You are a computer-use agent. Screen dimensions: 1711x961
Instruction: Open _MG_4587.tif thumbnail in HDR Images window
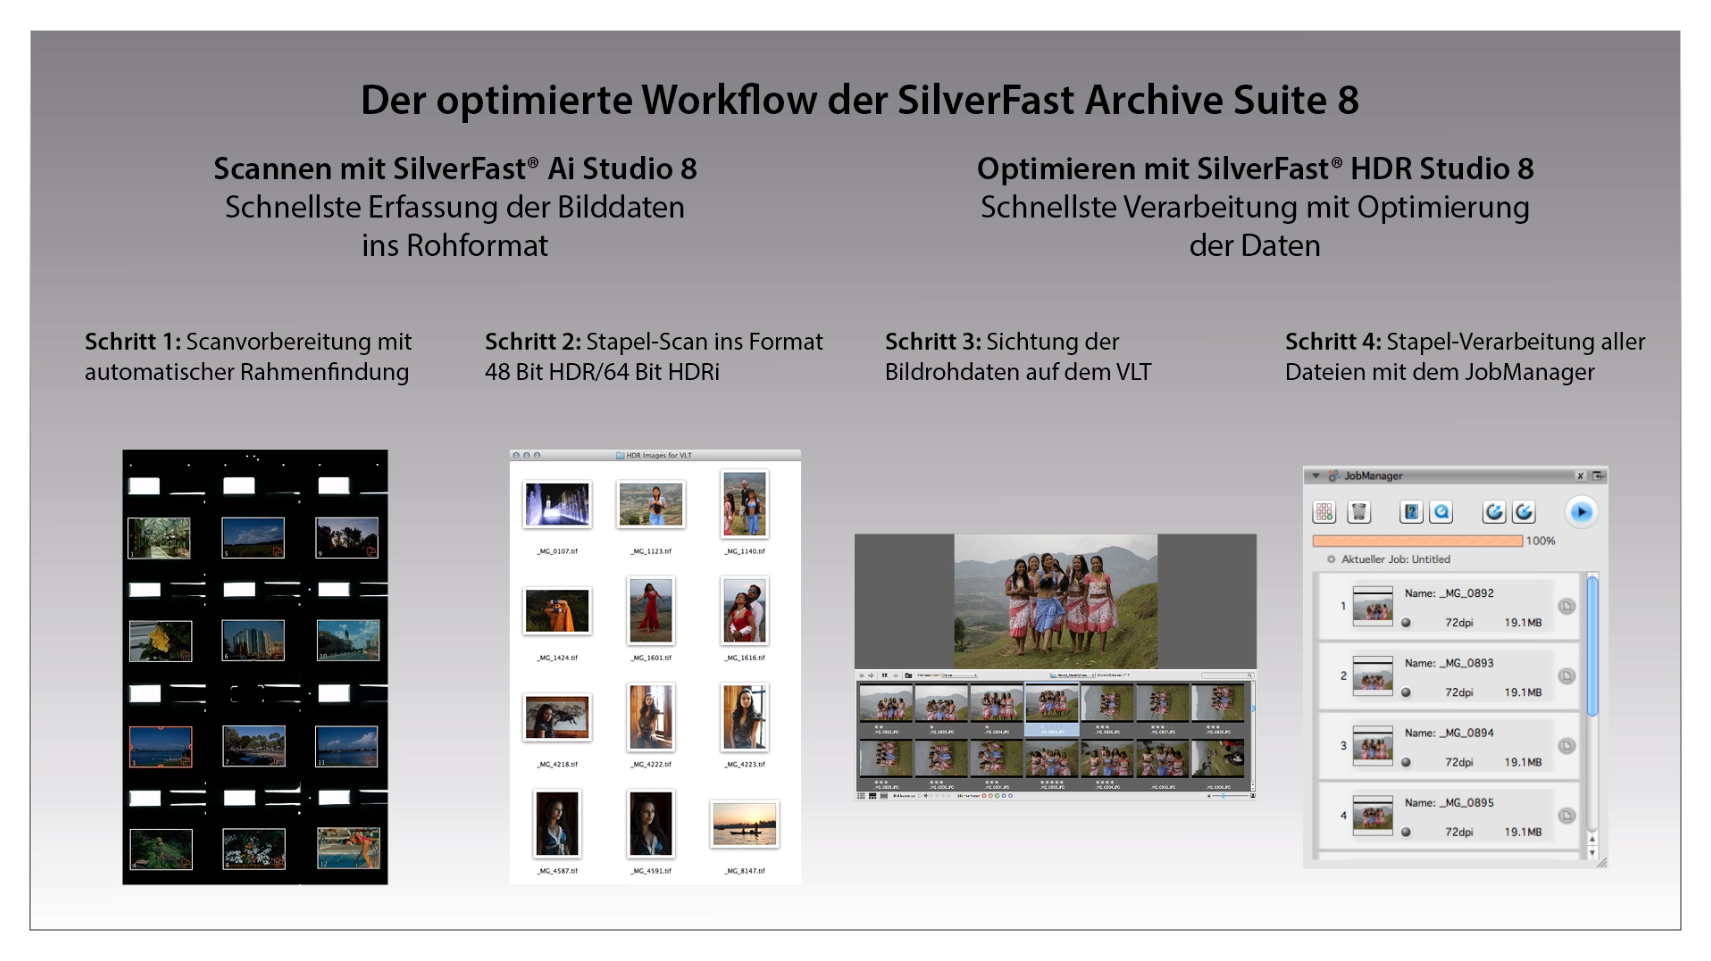[x=557, y=824]
